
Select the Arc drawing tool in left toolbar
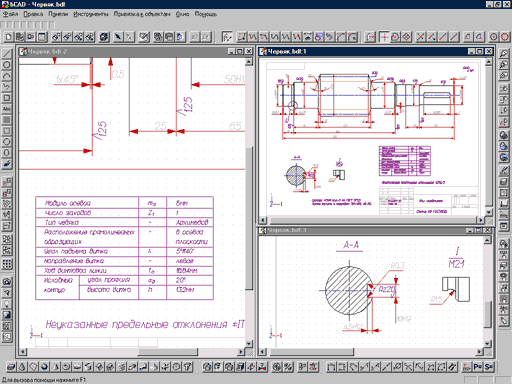[x=7, y=75]
